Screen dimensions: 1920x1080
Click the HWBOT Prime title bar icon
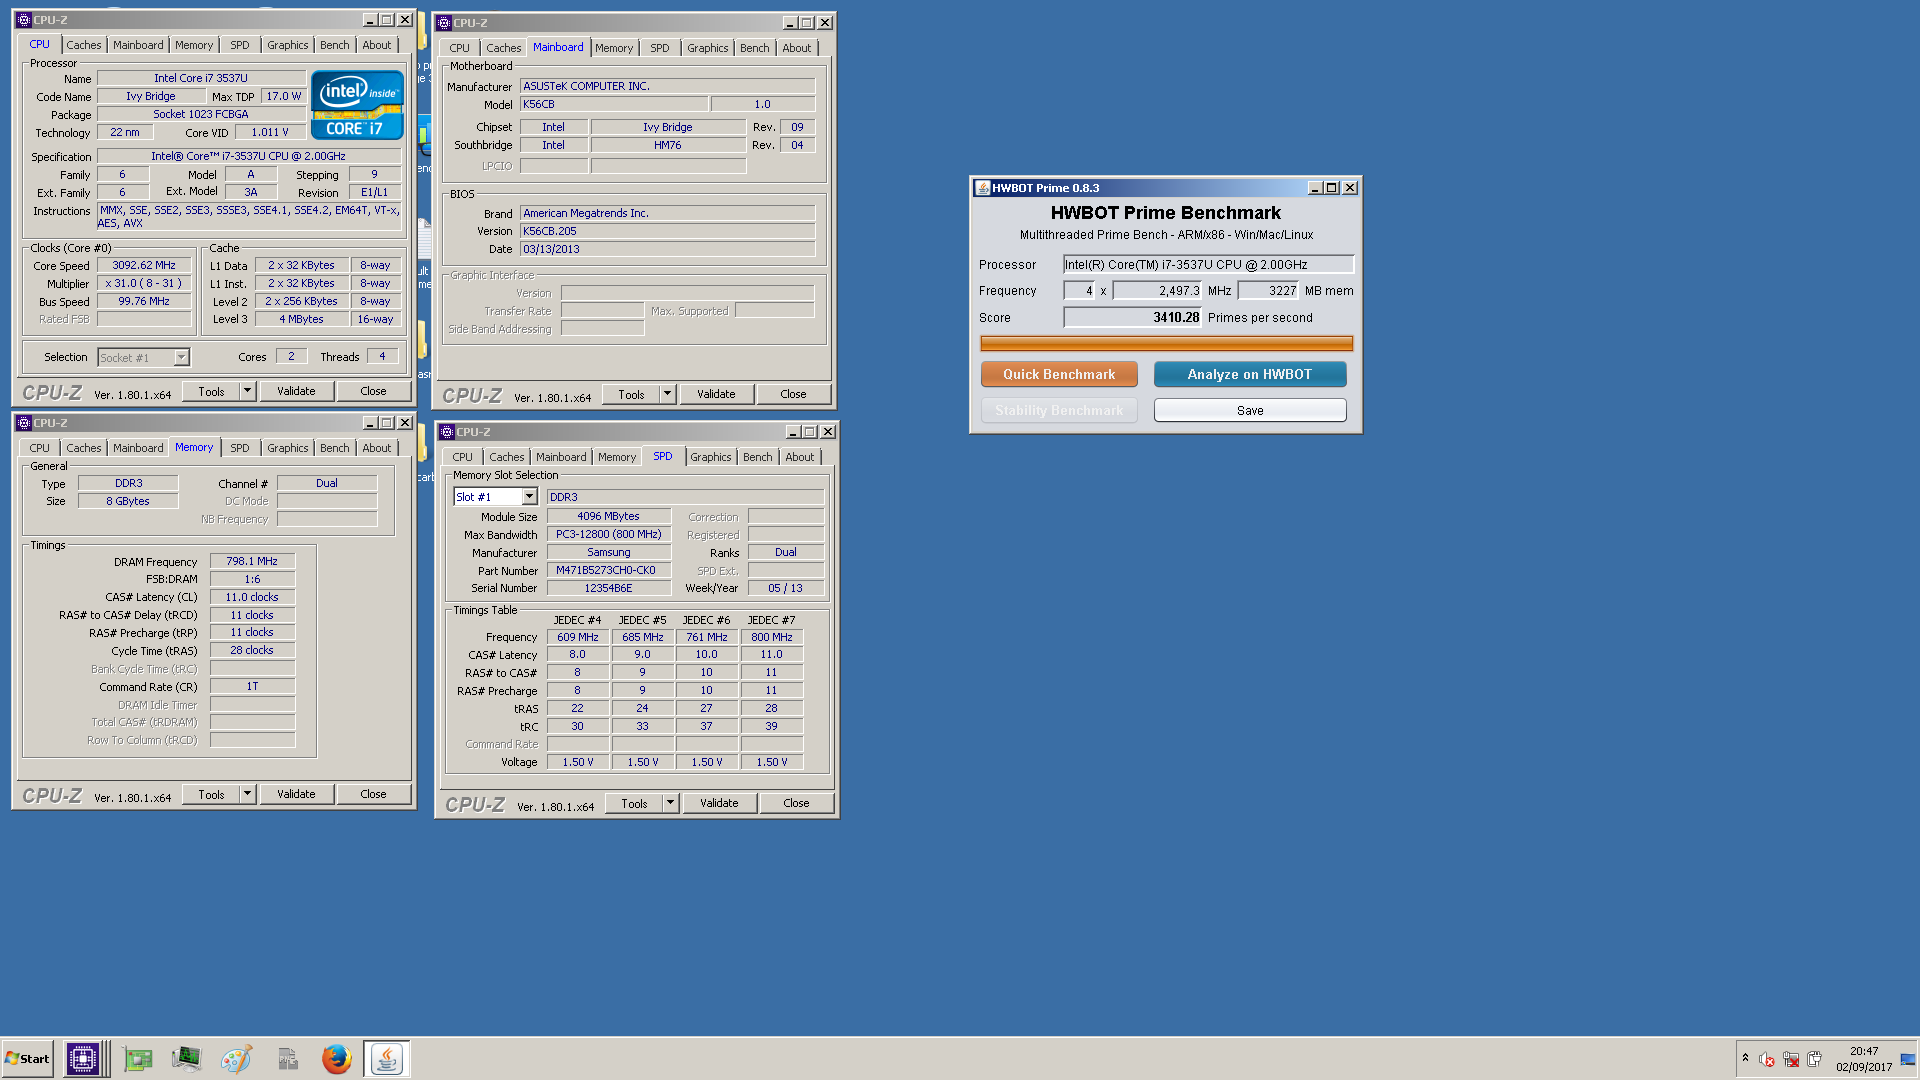tap(982, 188)
